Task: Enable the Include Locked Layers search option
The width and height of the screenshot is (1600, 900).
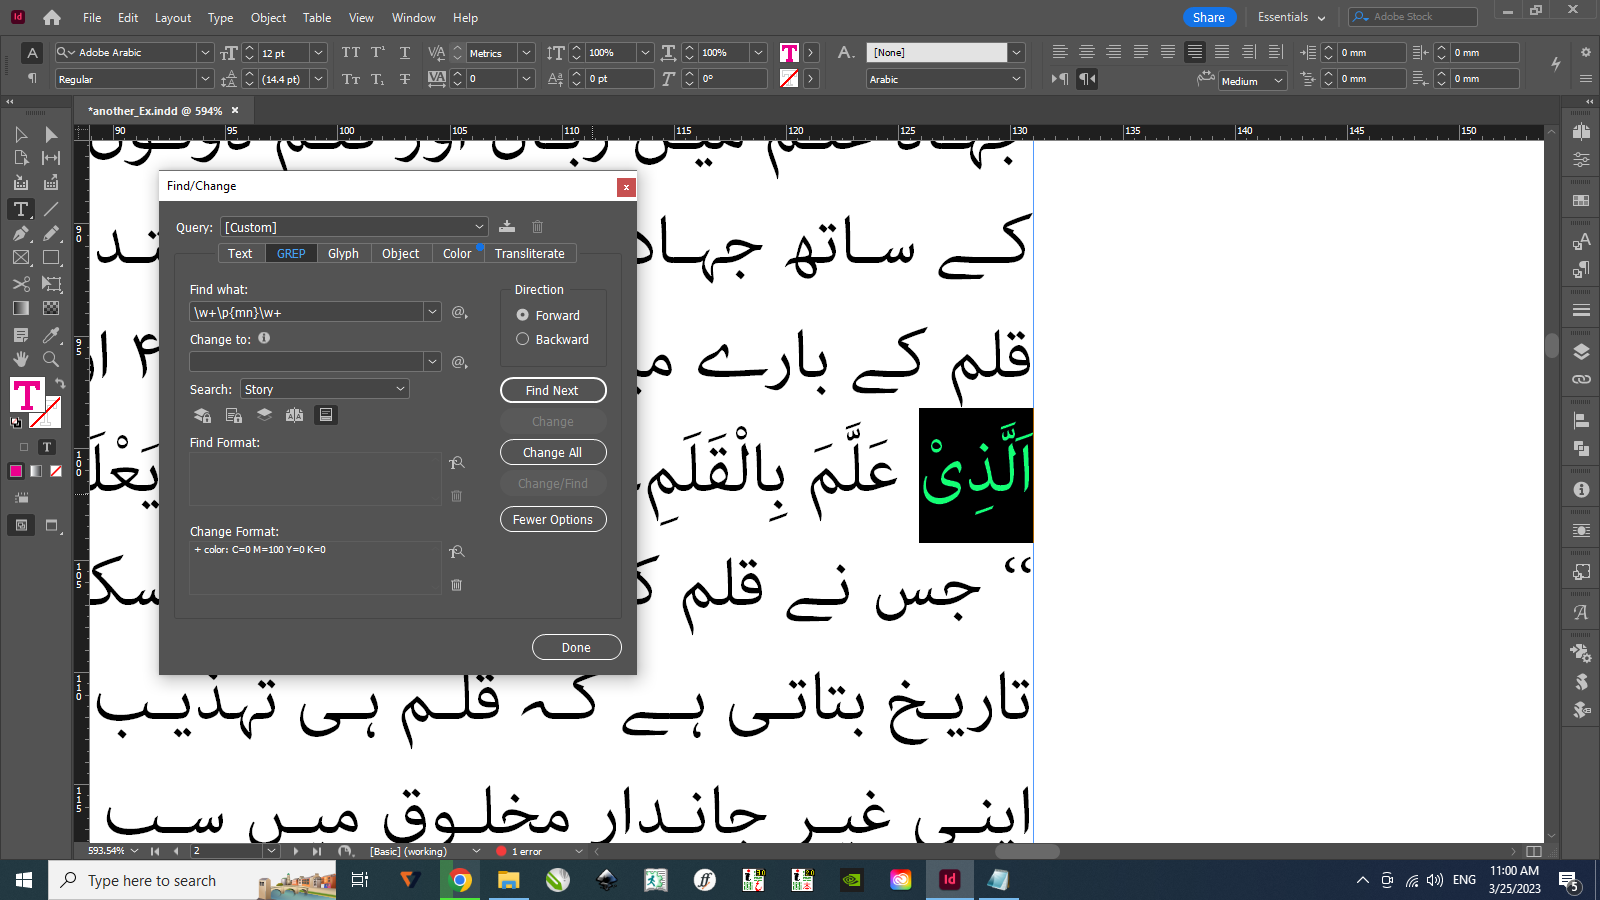Action: [202, 415]
